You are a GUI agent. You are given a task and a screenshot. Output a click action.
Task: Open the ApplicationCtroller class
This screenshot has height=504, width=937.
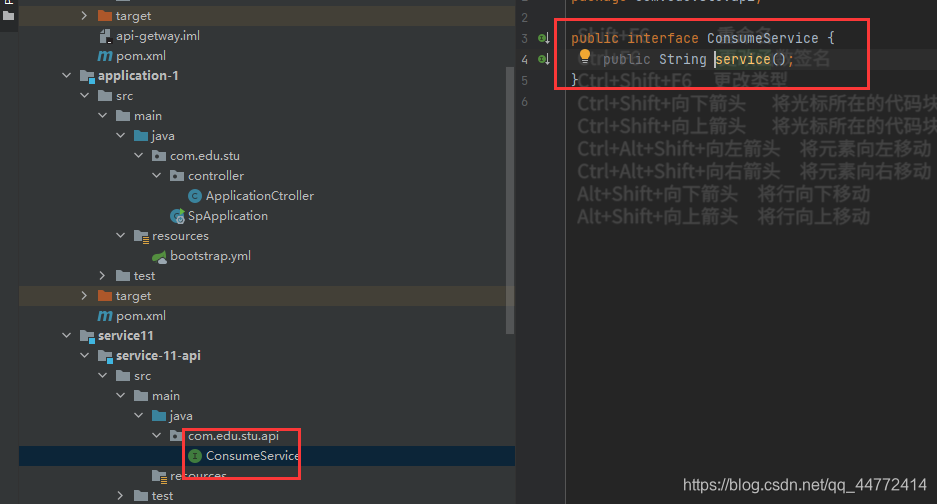tap(259, 196)
